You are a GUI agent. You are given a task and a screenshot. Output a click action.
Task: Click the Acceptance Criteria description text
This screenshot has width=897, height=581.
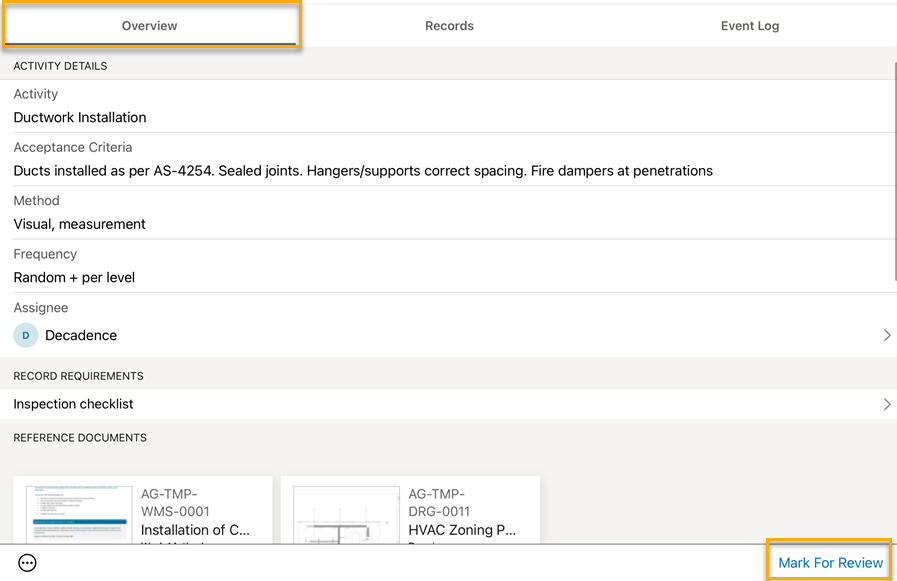point(363,171)
